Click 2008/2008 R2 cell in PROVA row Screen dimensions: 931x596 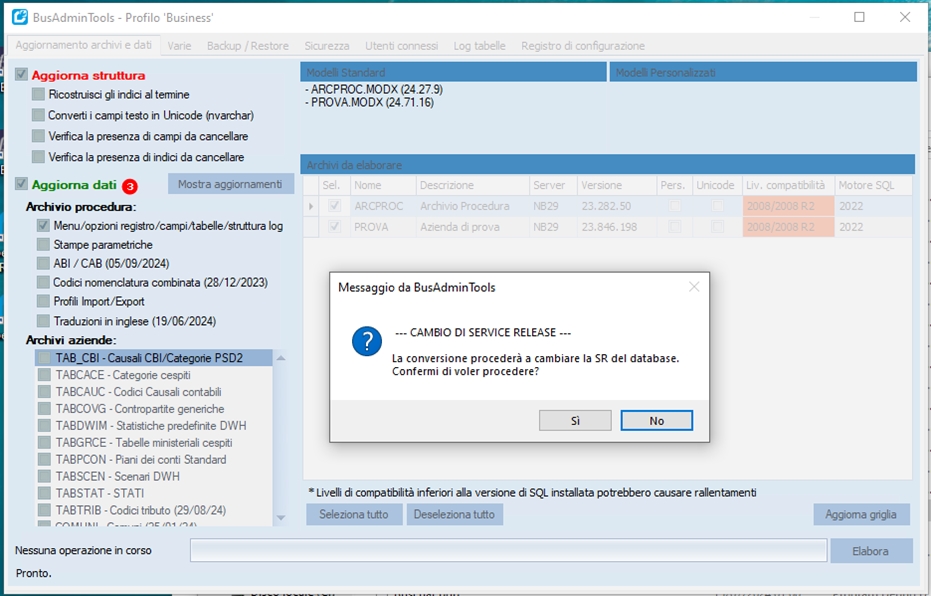(x=788, y=227)
